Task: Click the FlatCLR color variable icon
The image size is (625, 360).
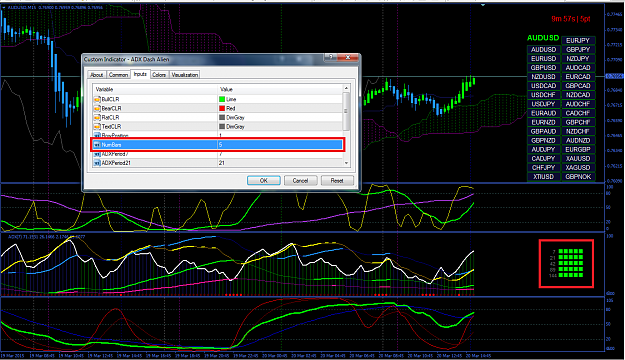Action: 97,118
